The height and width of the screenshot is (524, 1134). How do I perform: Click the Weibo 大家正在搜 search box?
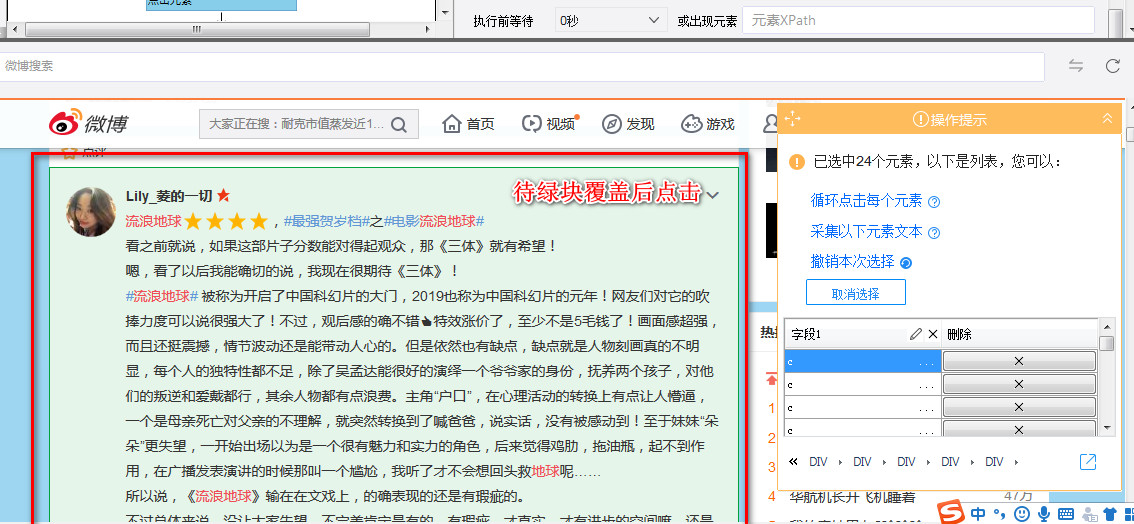(x=309, y=124)
